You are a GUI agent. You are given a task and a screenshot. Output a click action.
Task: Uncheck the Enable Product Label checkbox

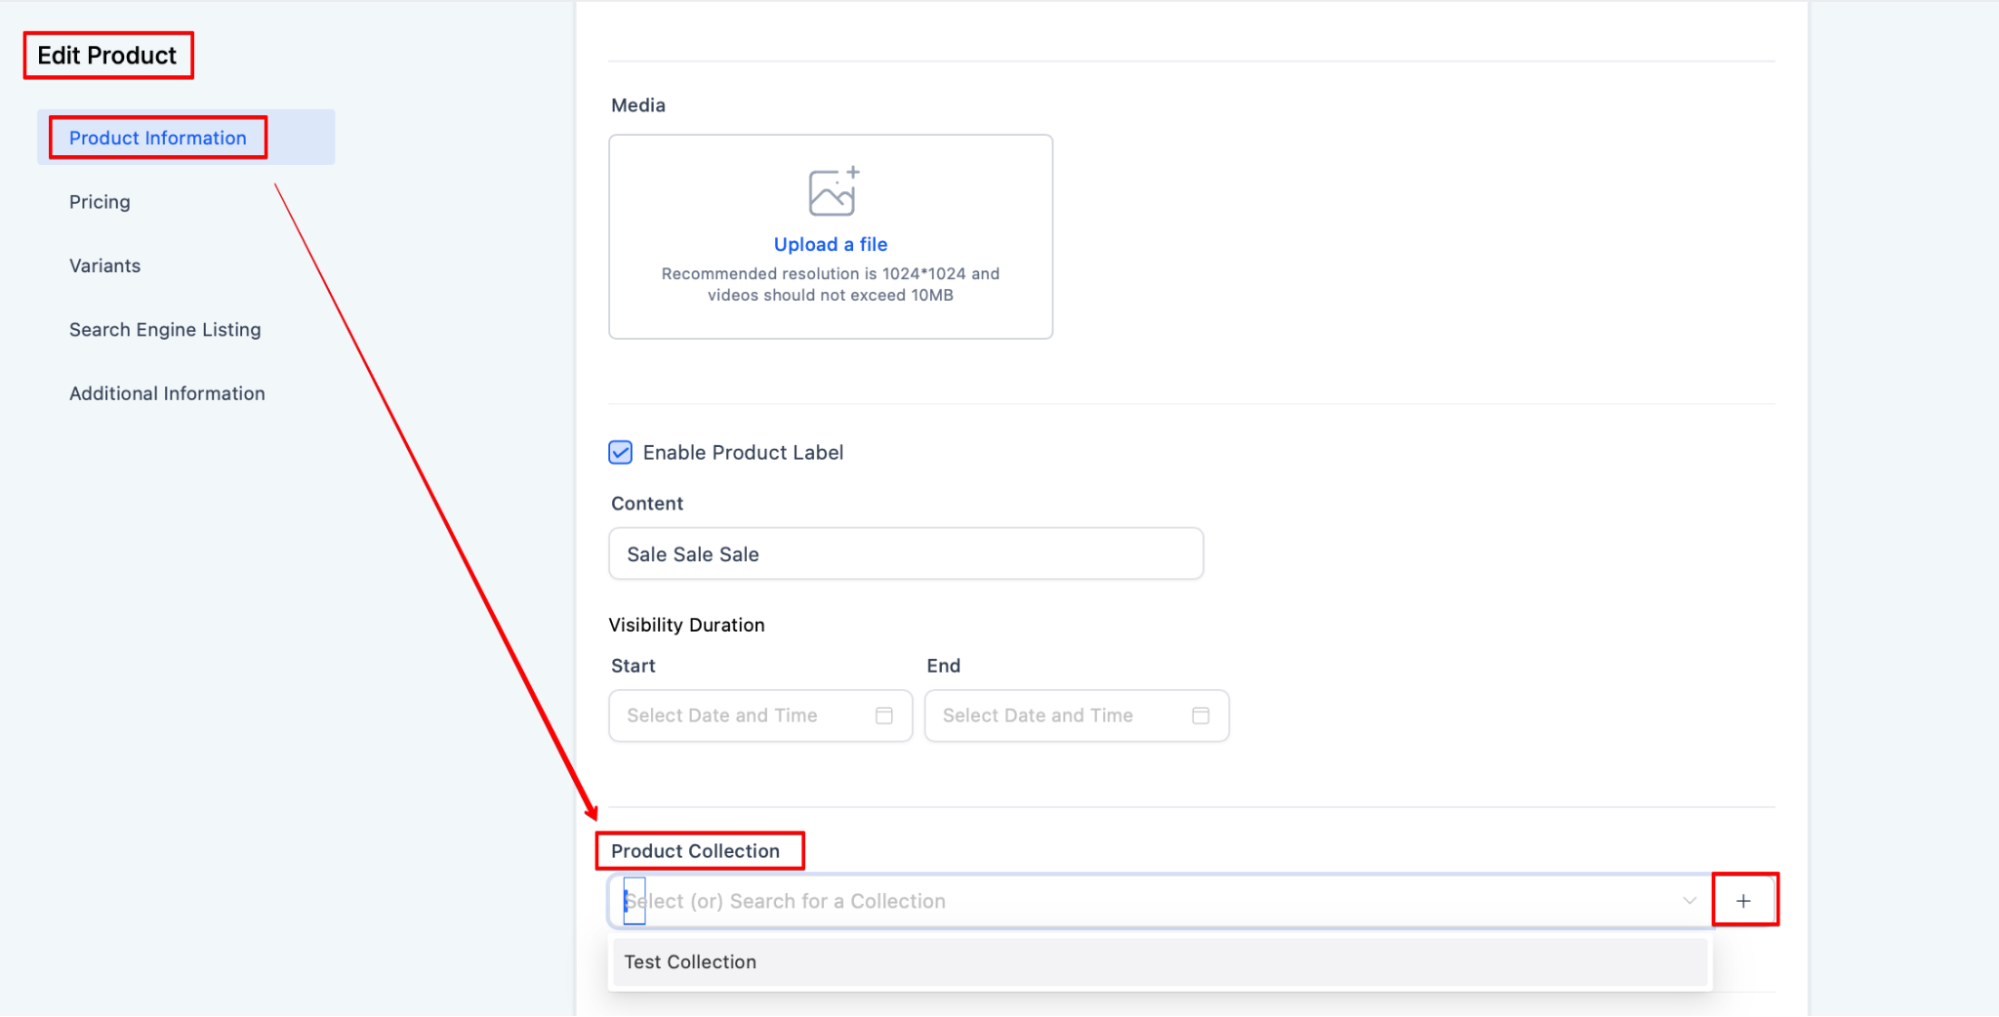click(621, 453)
